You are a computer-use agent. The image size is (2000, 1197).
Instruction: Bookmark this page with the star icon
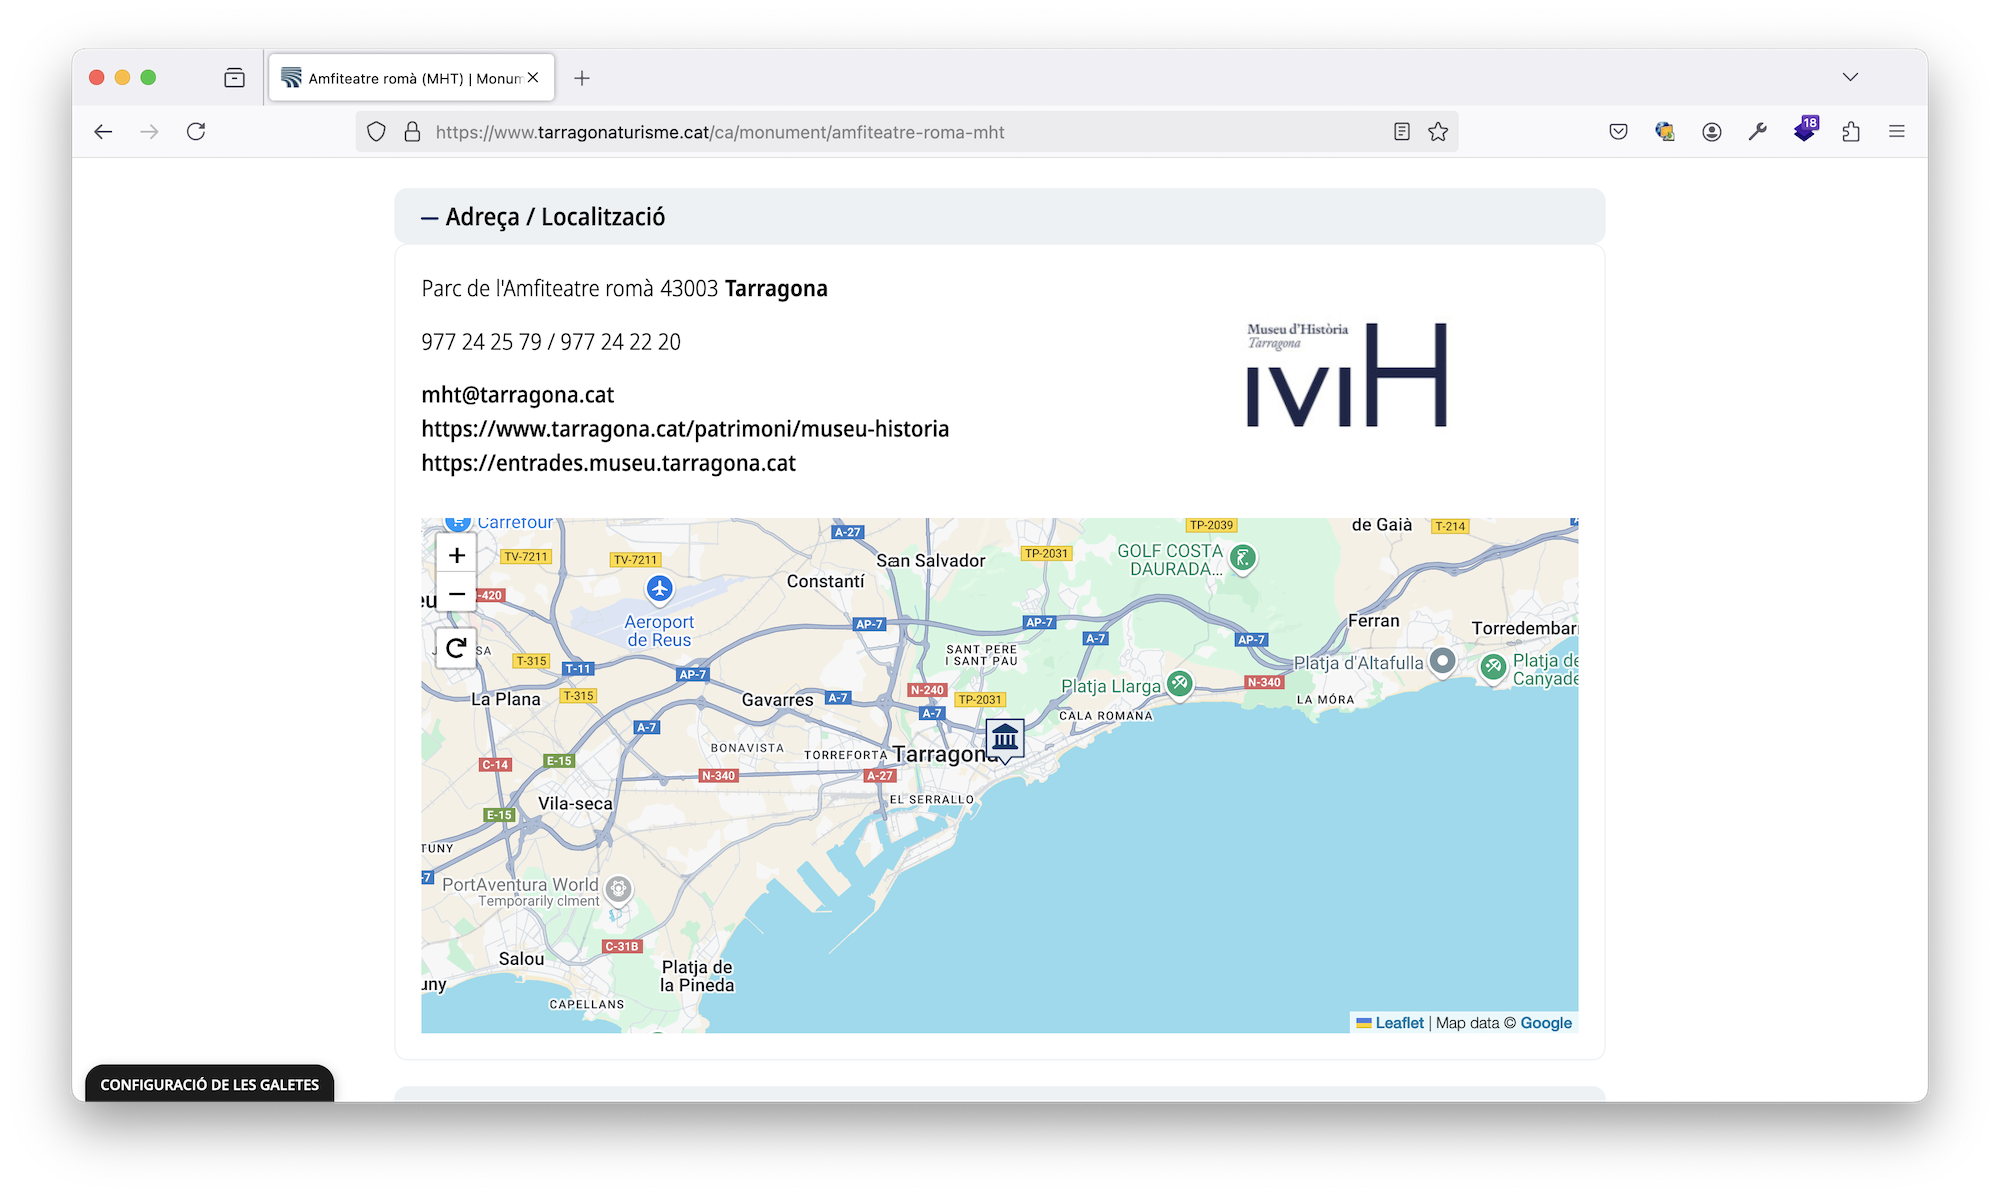pos(1438,132)
